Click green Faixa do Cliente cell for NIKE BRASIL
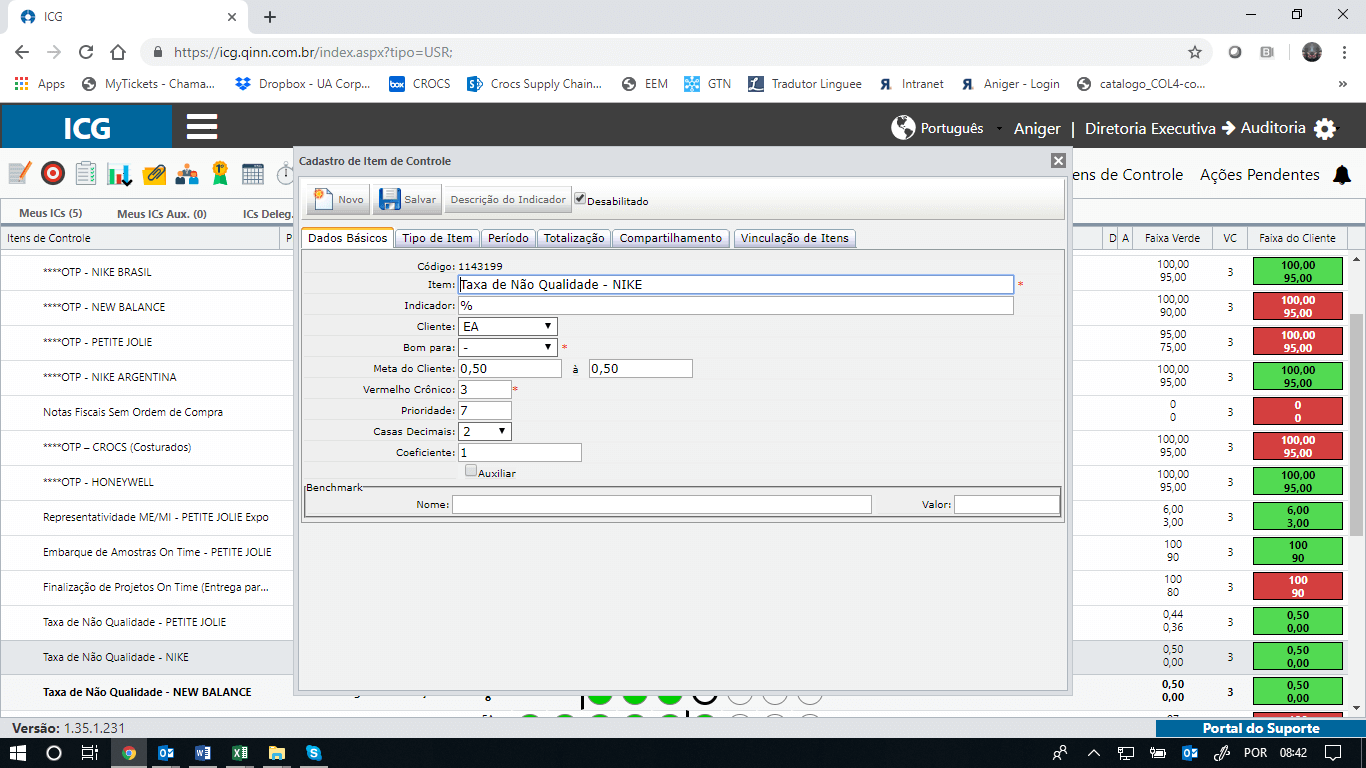The image size is (1366, 768). click(x=1298, y=271)
